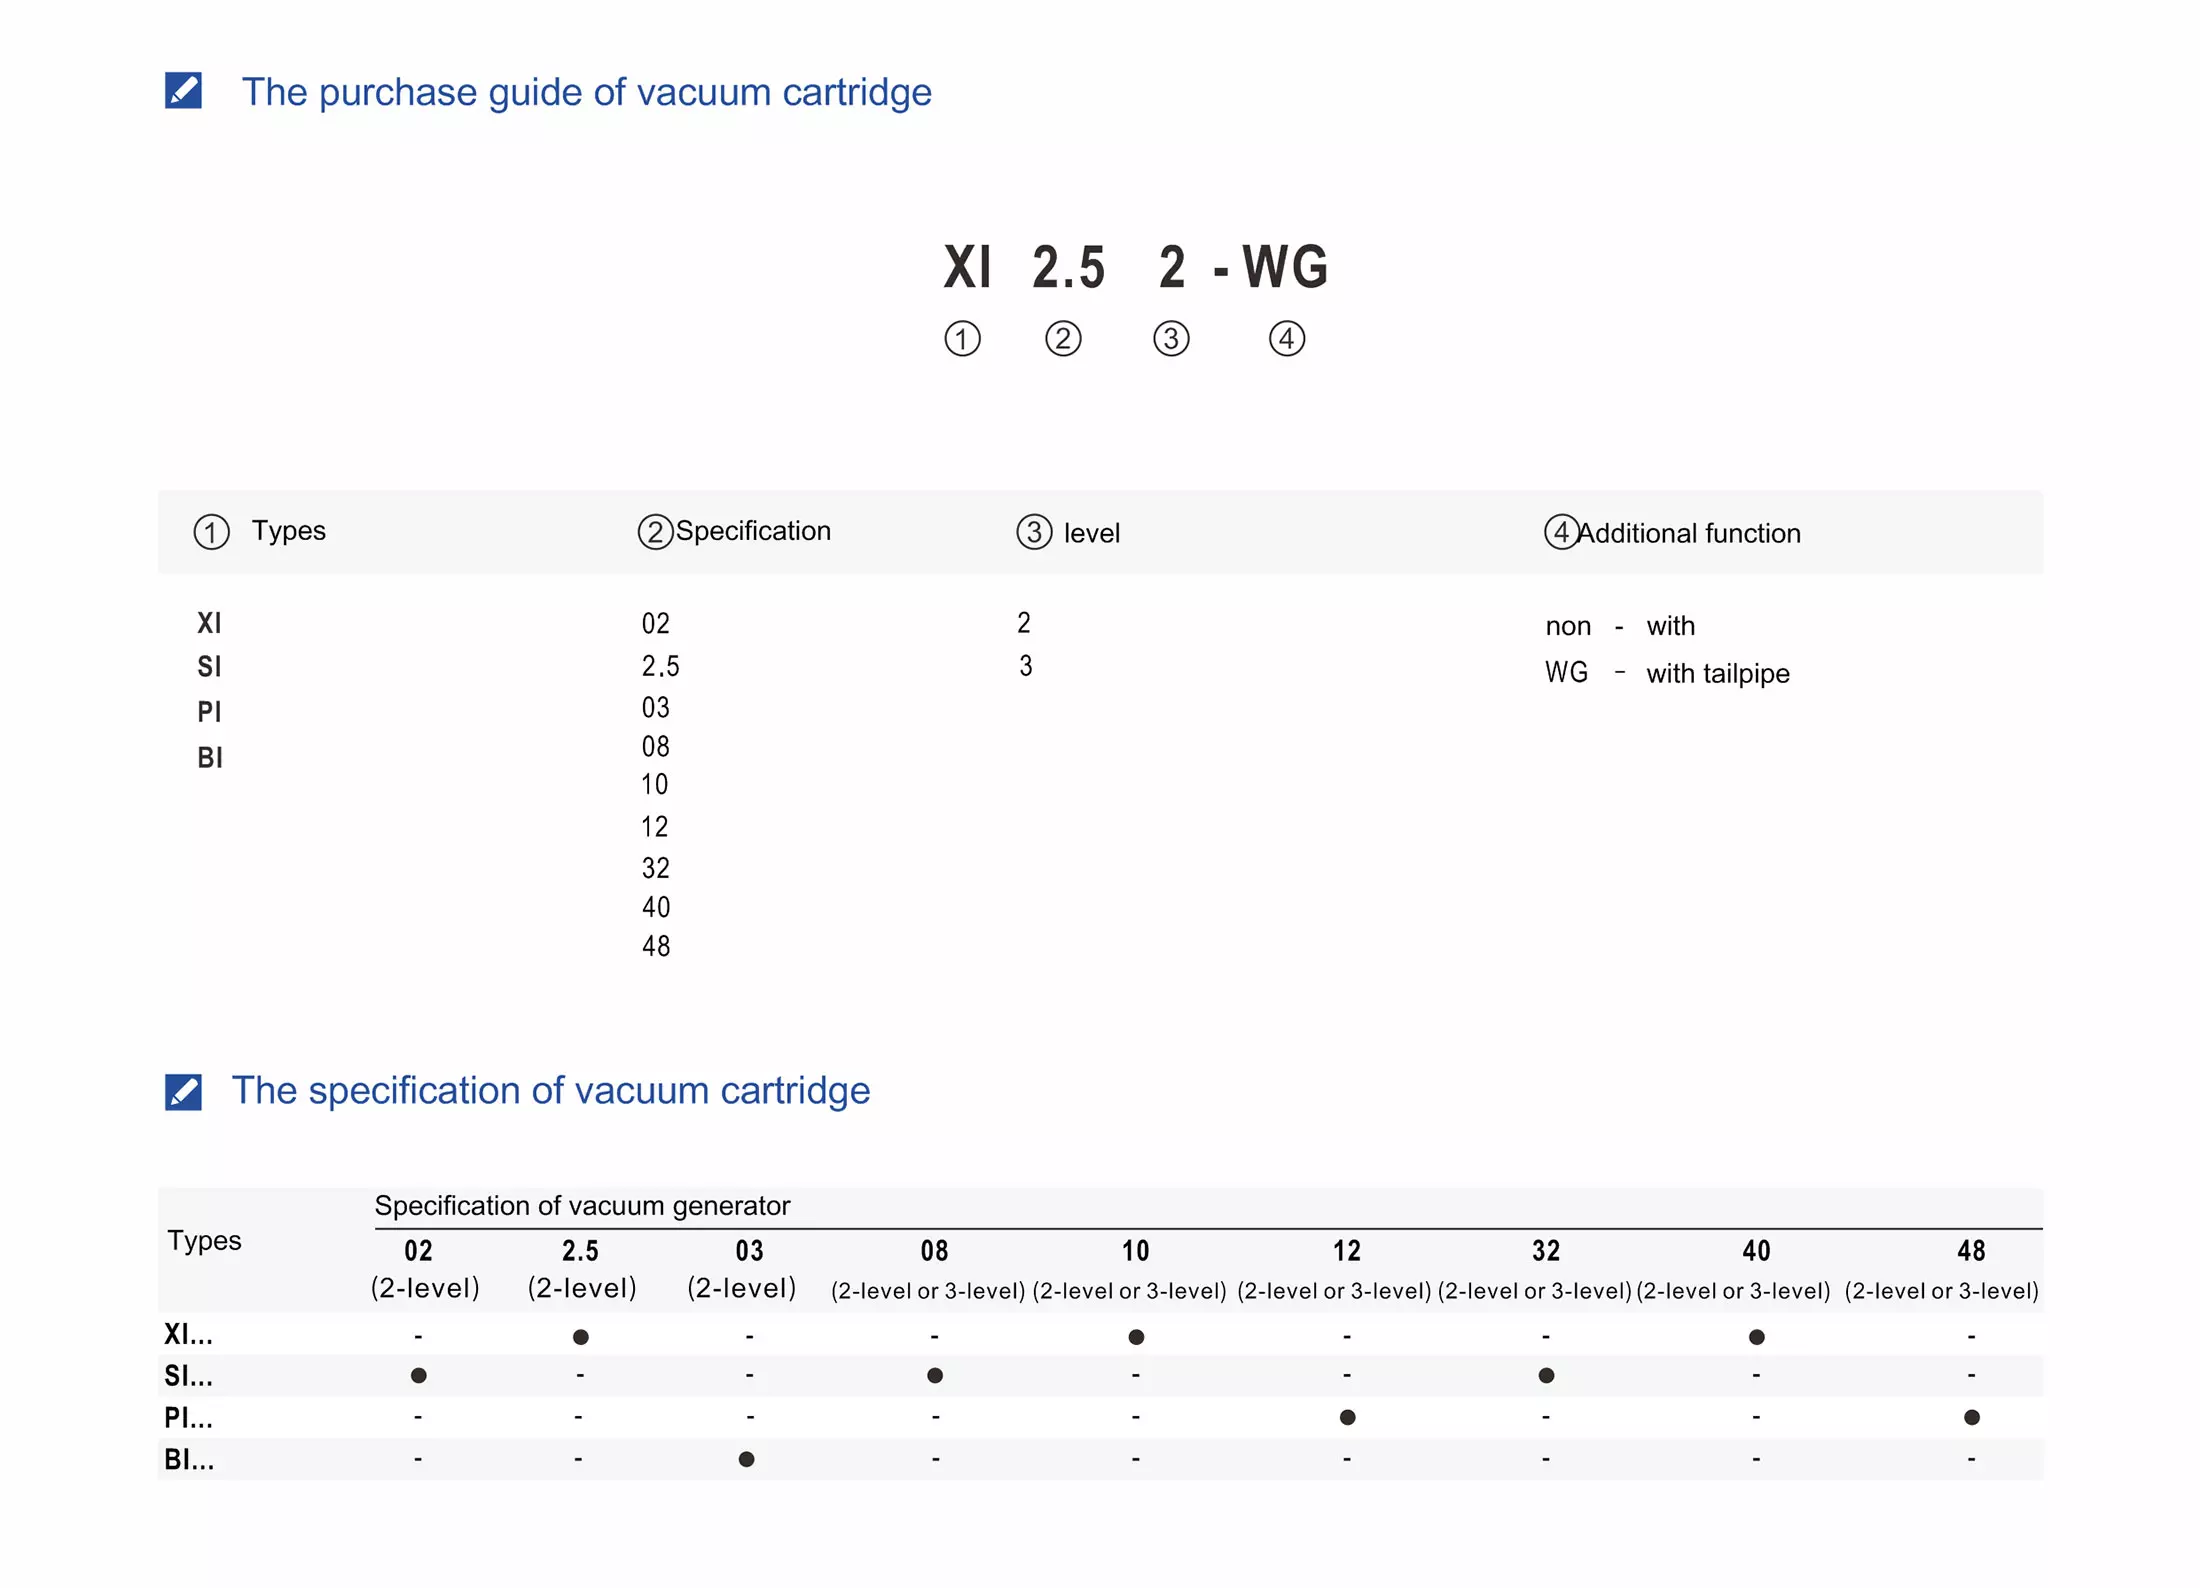This screenshot has height=1588, width=2200.
Task: Click the blue pencil icon beside specification heading
Action: click(x=183, y=1091)
